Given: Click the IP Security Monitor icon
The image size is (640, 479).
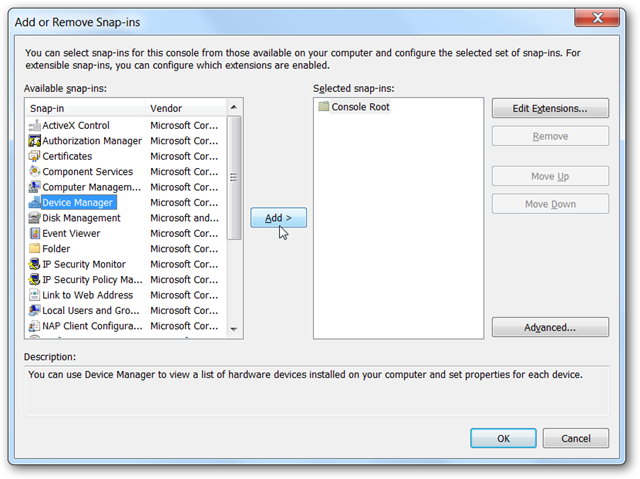Looking at the screenshot, I should coord(35,264).
